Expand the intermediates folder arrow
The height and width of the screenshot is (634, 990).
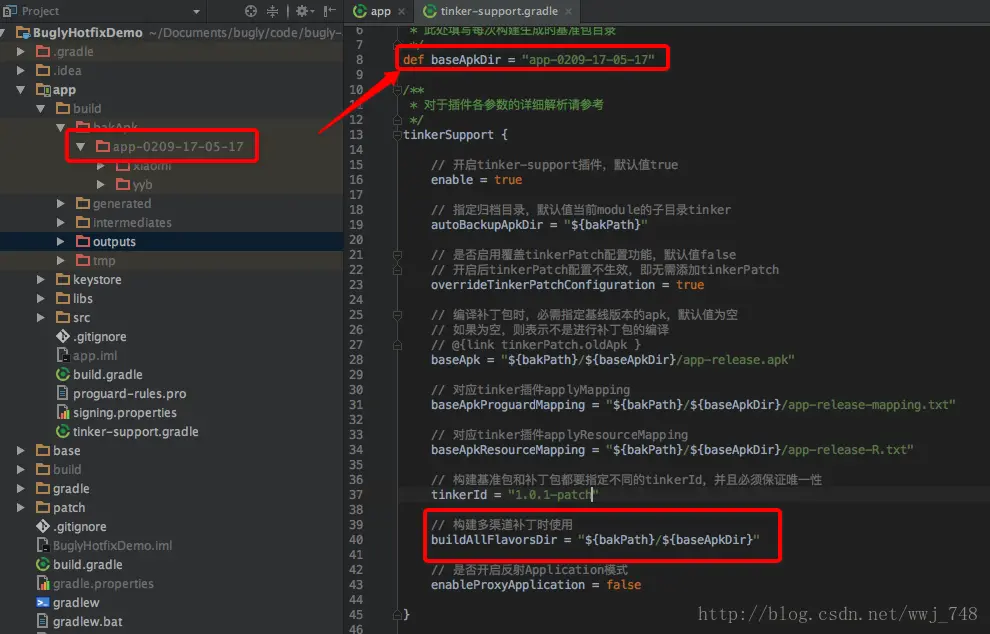point(61,222)
